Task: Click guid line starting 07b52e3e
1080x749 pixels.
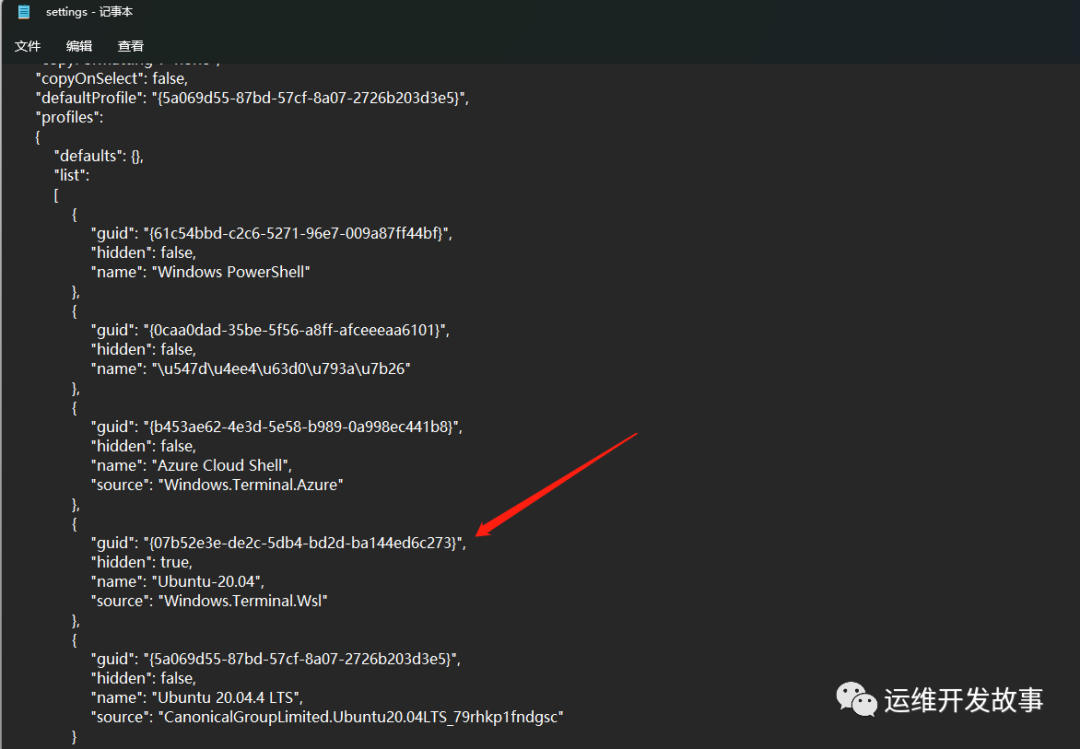Action: pyautogui.click(x=278, y=543)
